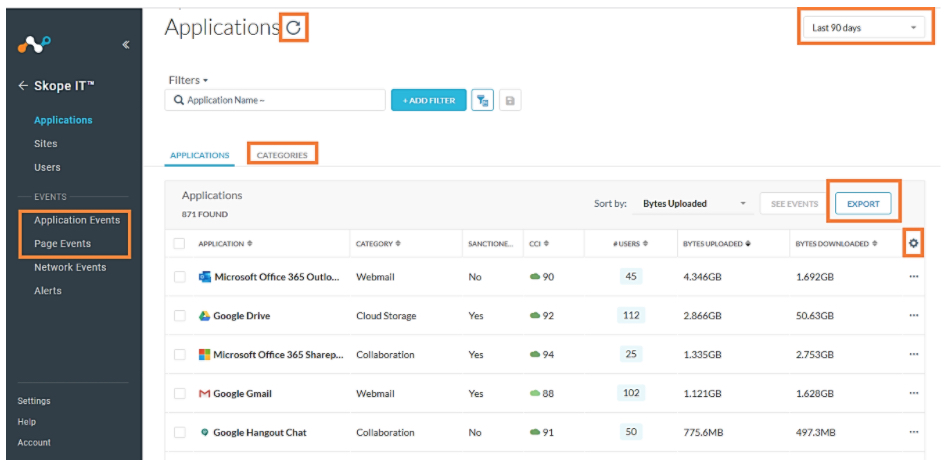Click the Hangout Chat app icon
Image resolution: width=947 pixels, height=462 pixels.
click(x=205, y=432)
